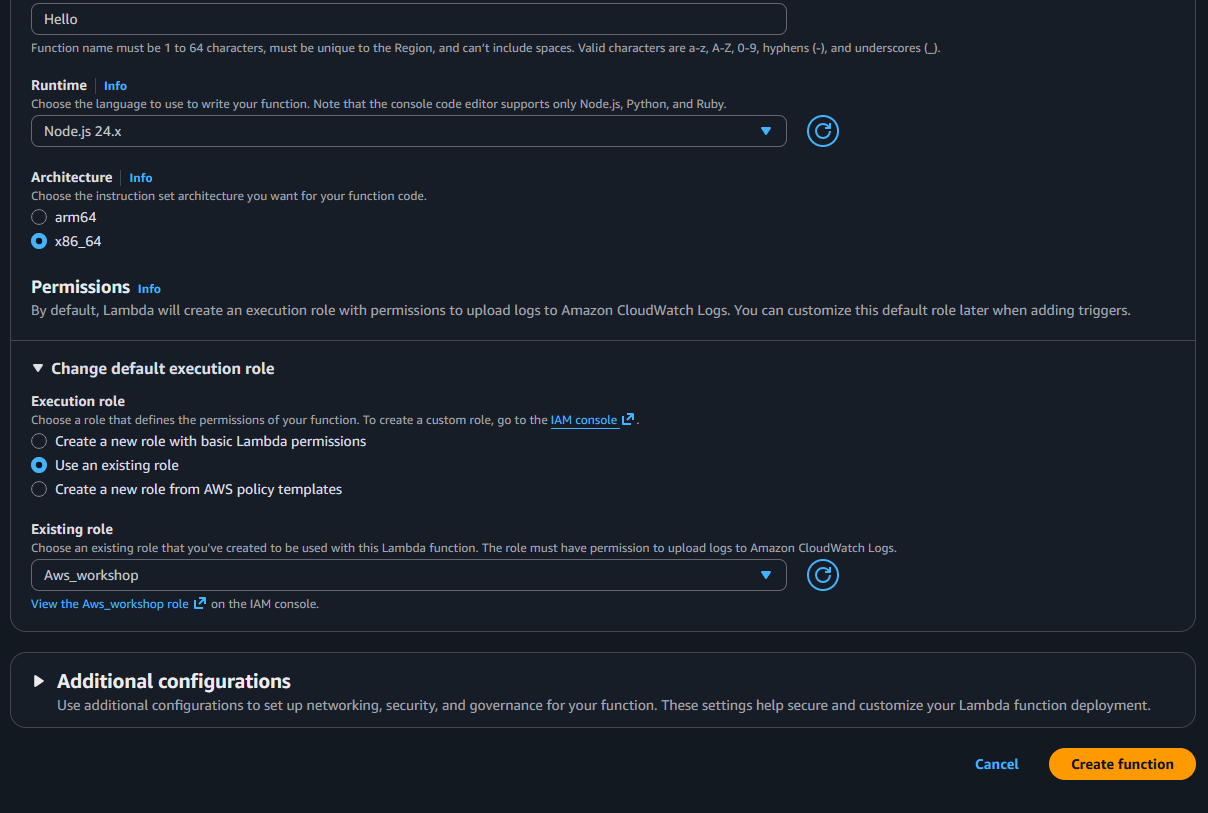Open Info link next to Architecture
1208x813 pixels.
(x=140, y=178)
